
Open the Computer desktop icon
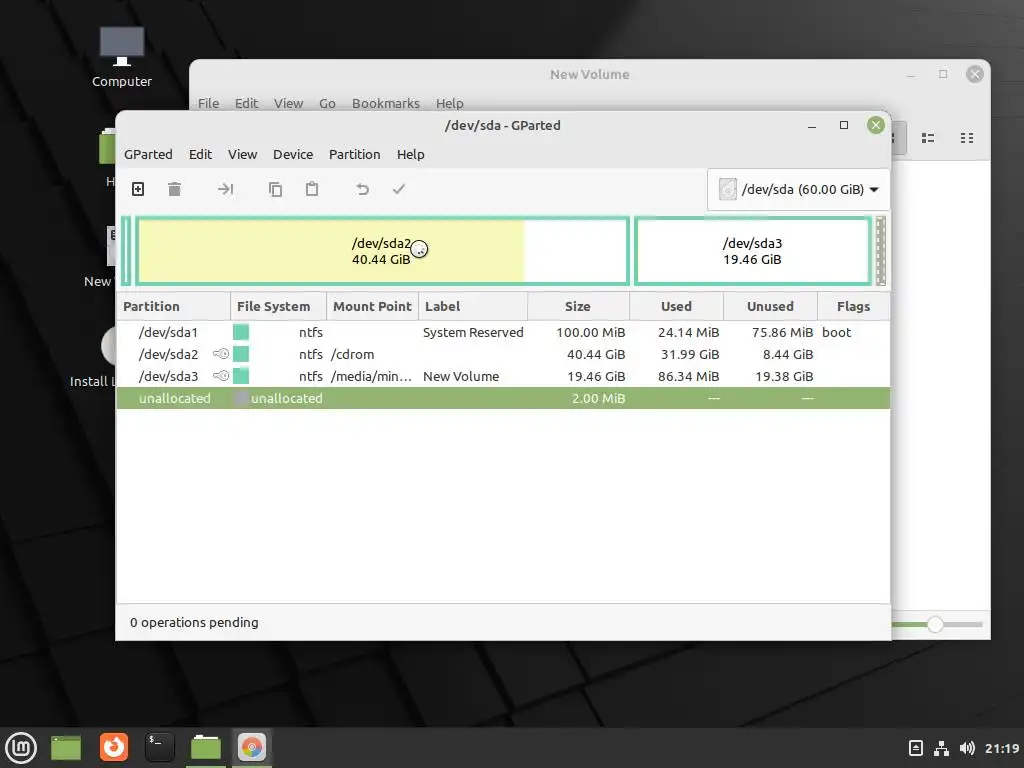(122, 57)
